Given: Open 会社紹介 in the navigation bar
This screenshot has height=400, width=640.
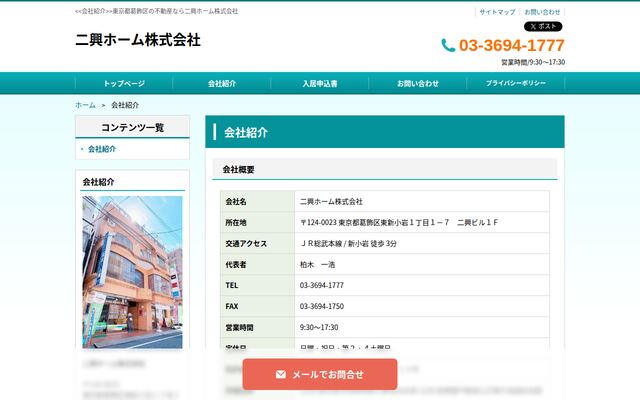Looking at the screenshot, I should pos(222,83).
